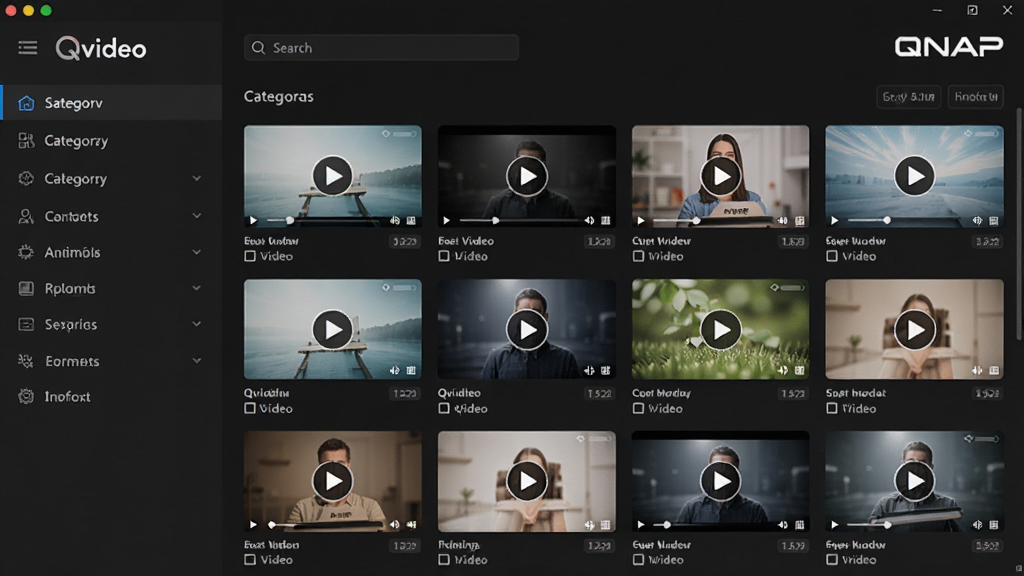Open grid view icon on top-row lake pier video
The image size is (1024, 576).
[x=411, y=221]
